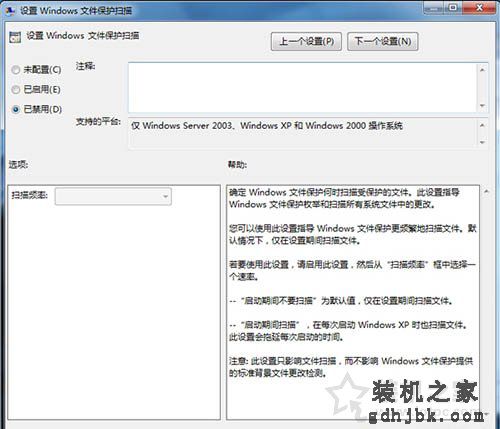Click the title bar window icon

pyautogui.click(x=10, y=11)
